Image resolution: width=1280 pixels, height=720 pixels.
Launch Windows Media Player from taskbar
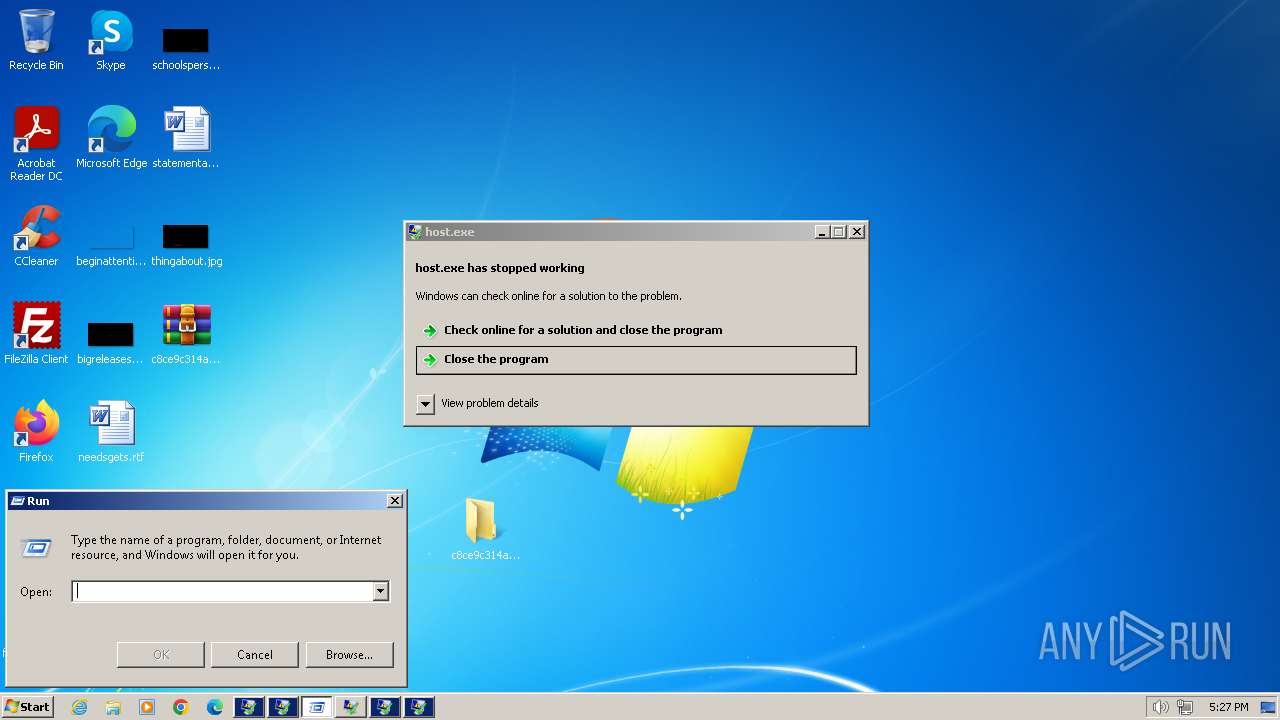147,707
